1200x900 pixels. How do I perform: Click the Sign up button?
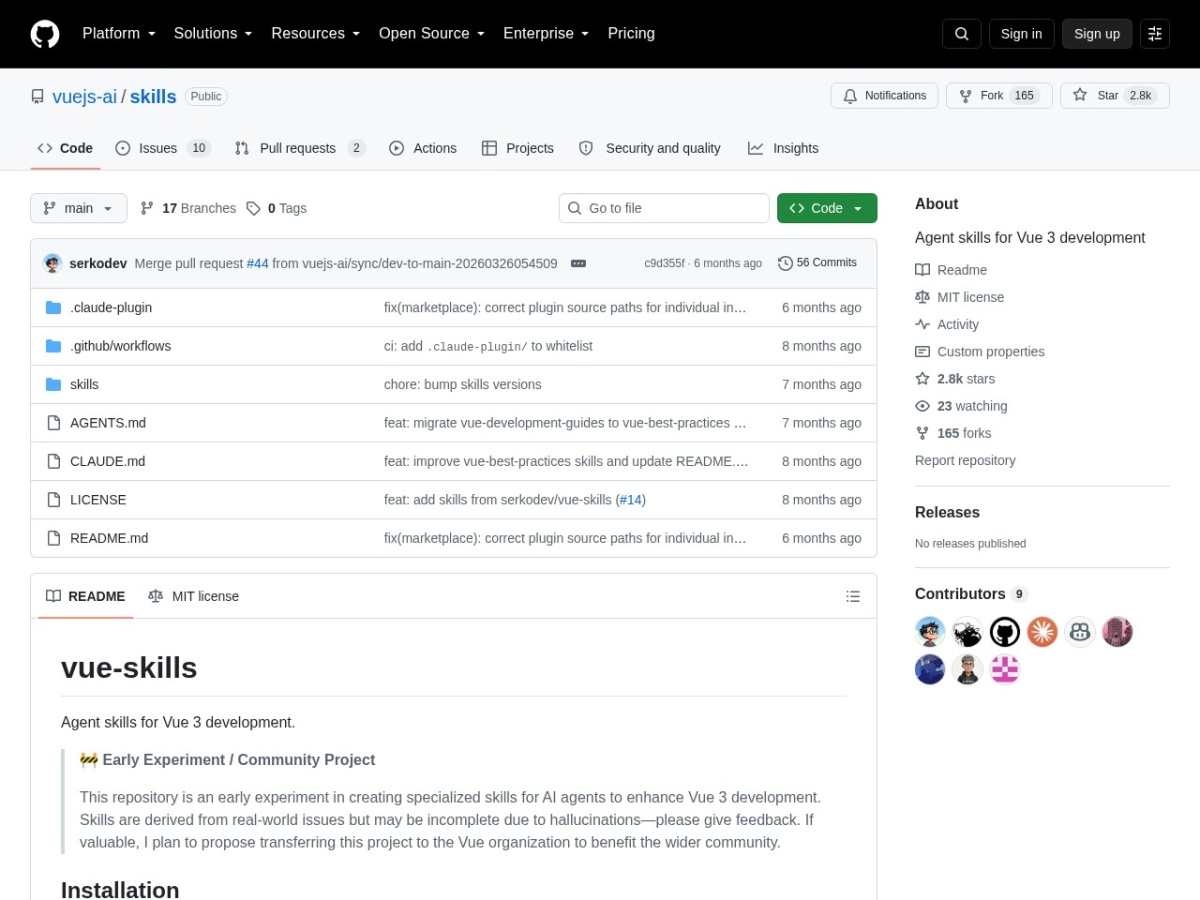tap(1097, 34)
